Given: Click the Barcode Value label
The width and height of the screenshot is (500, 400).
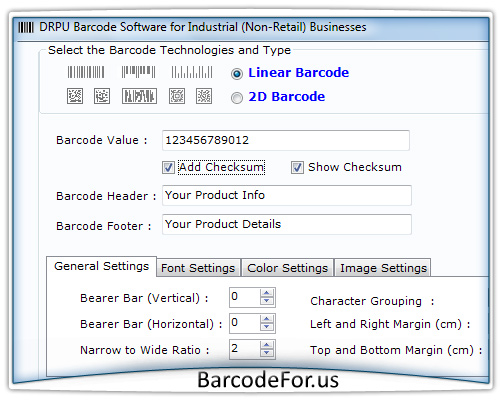Looking at the screenshot, I should point(102,140).
